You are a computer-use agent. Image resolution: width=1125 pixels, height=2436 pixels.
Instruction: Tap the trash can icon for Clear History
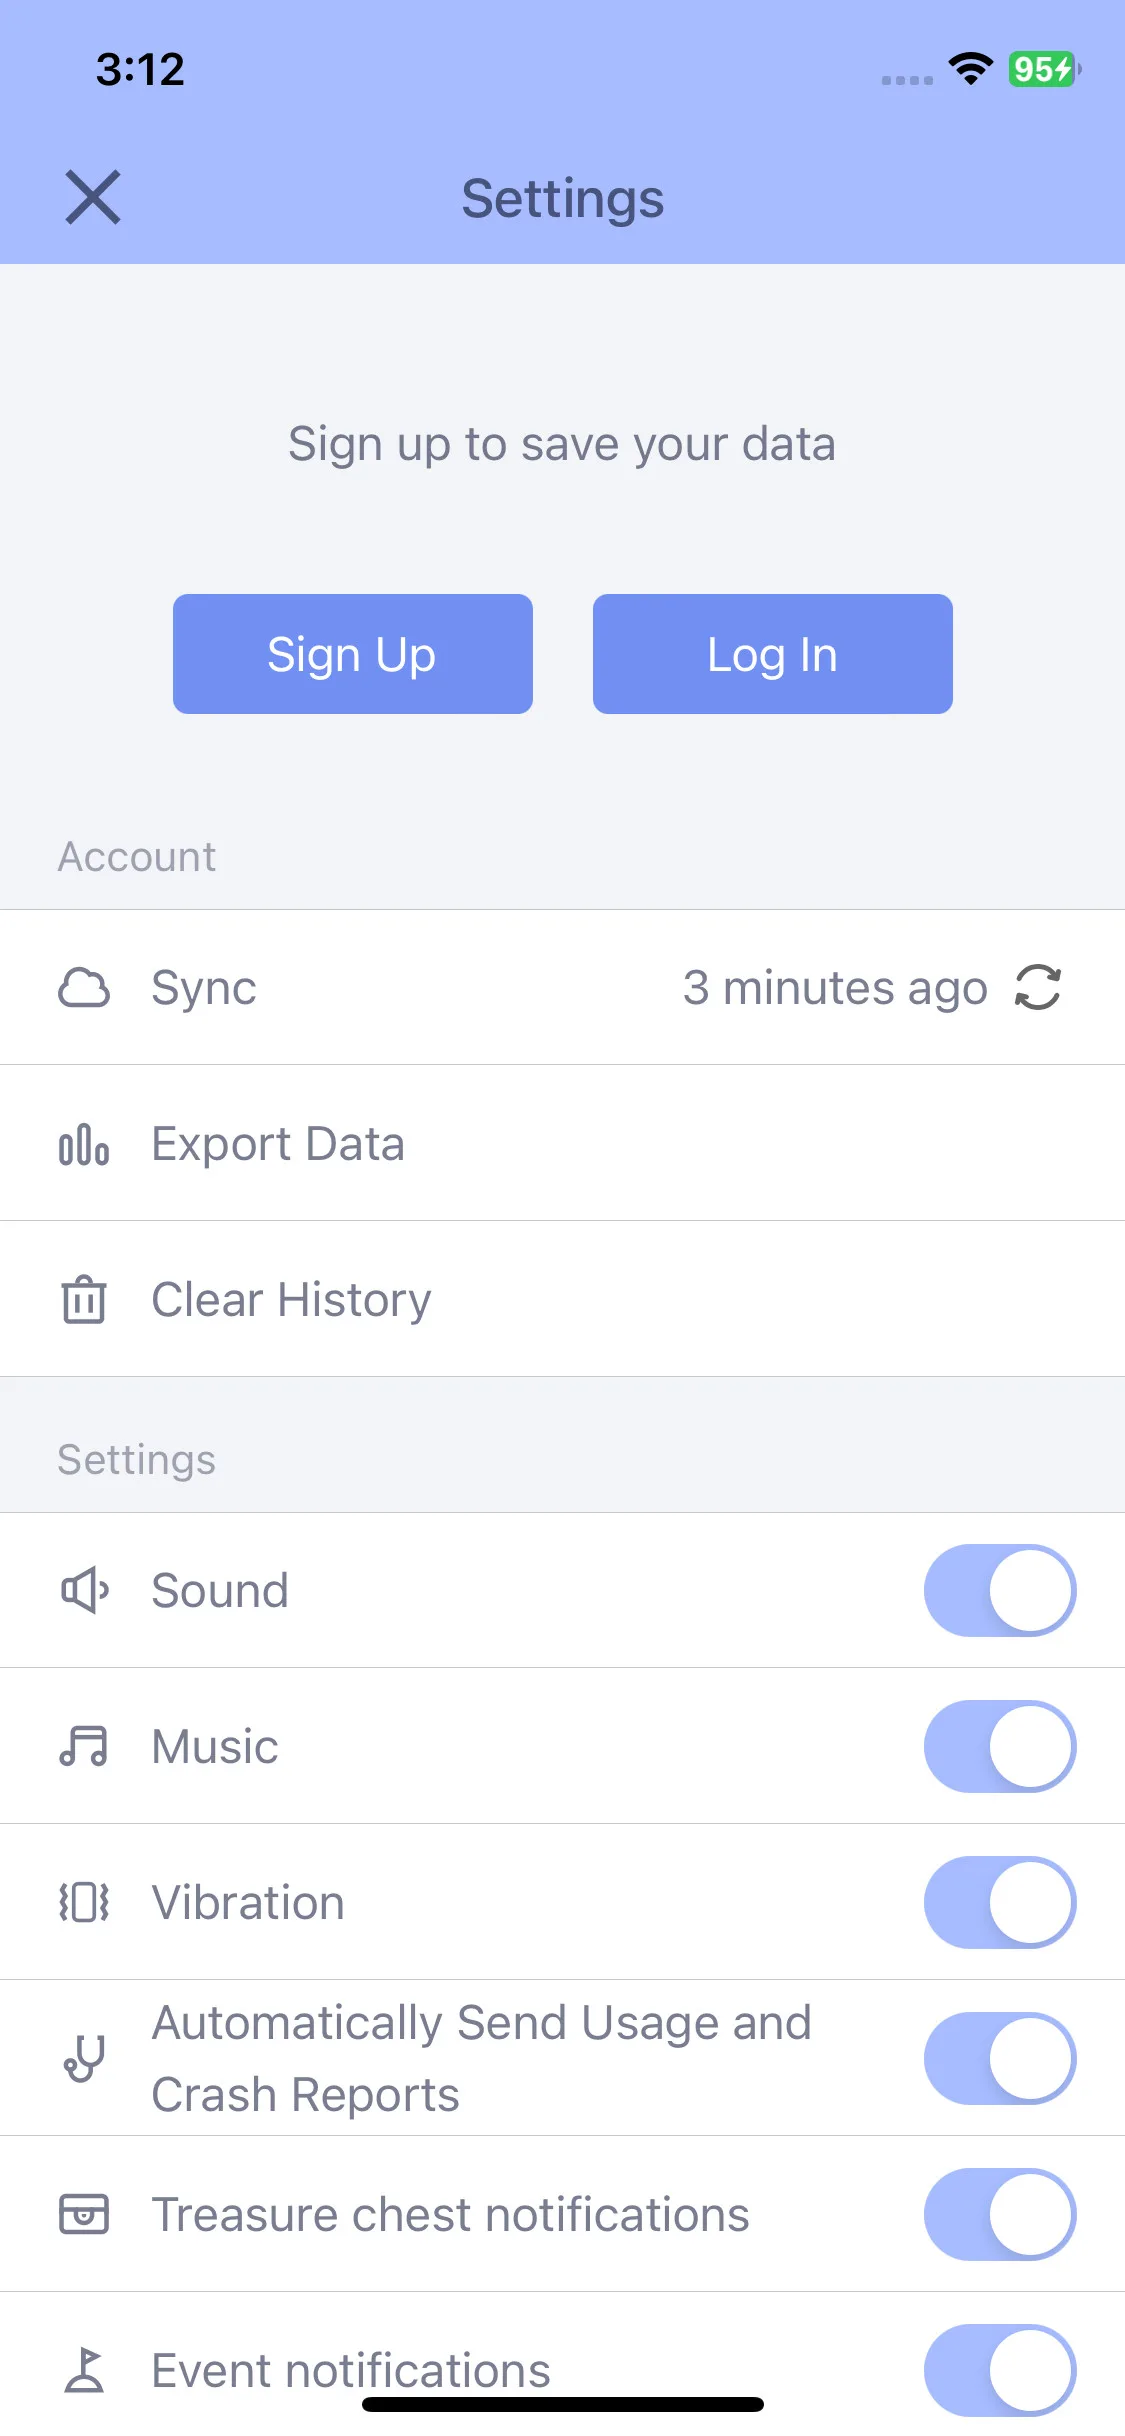pos(84,1299)
